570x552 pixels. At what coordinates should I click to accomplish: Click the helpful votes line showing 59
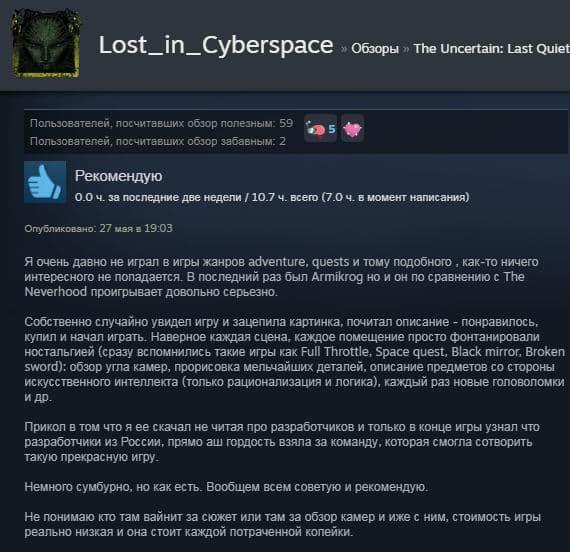161,123
